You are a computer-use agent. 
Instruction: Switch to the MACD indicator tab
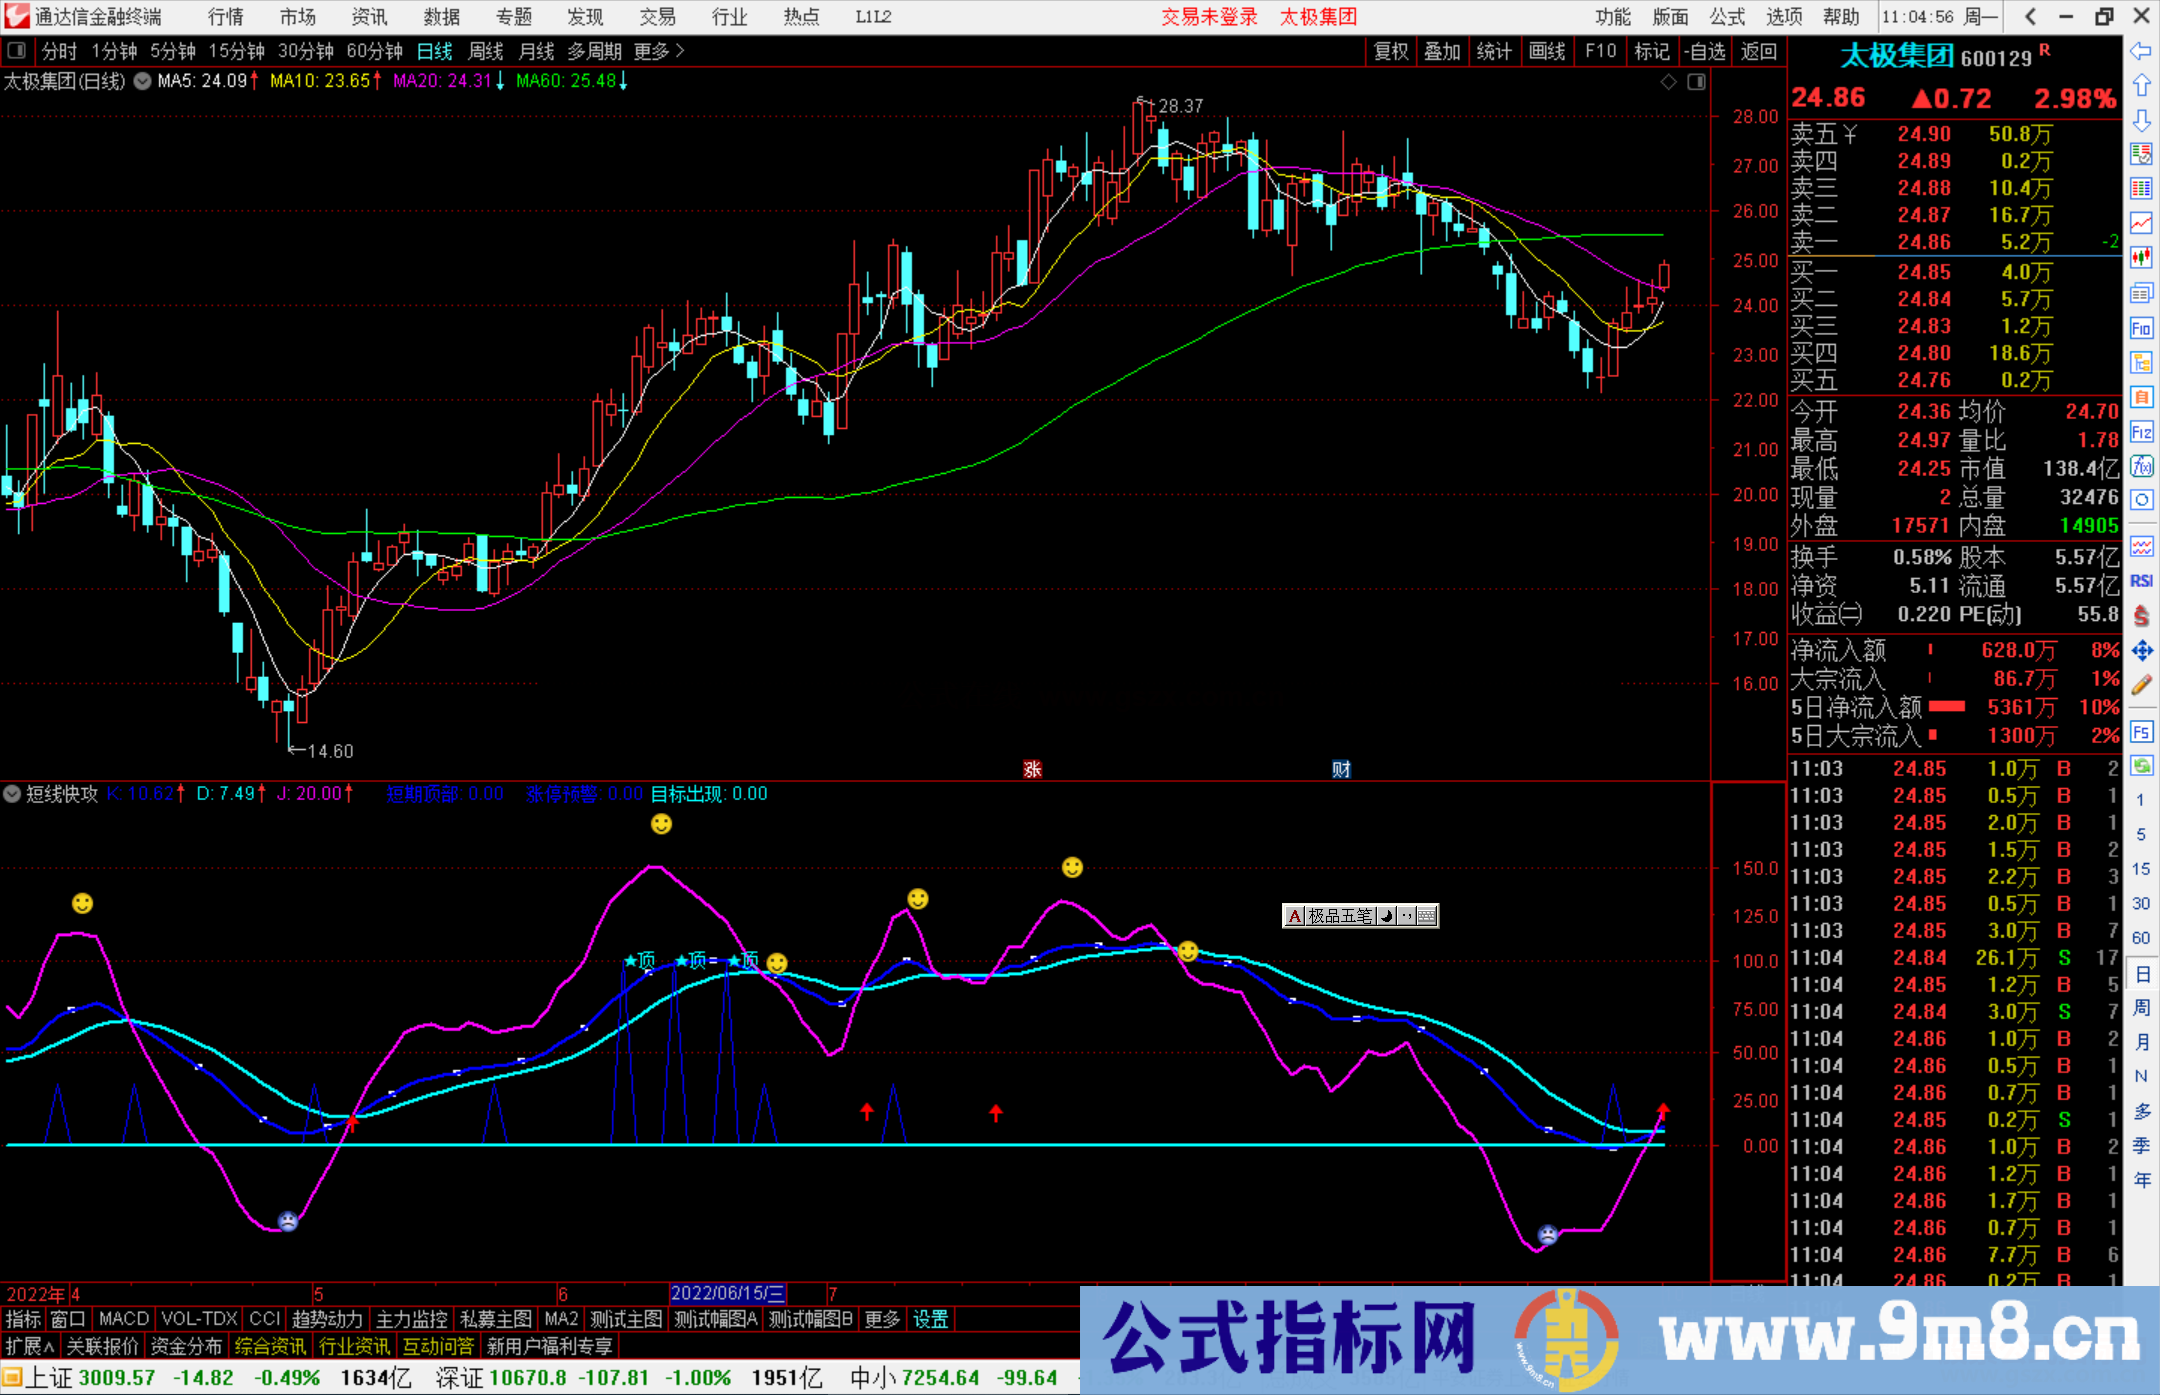(124, 1319)
